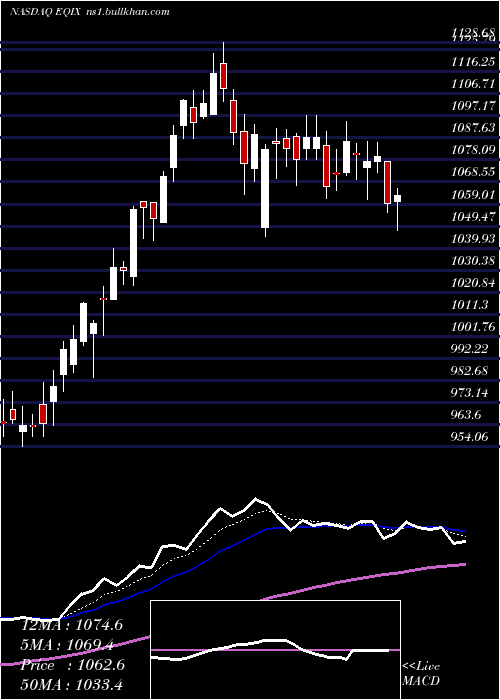Click the <<Live MACD label
Image resolution: width=500 pixels, height=700 pixels.
(x=421, y=673)
